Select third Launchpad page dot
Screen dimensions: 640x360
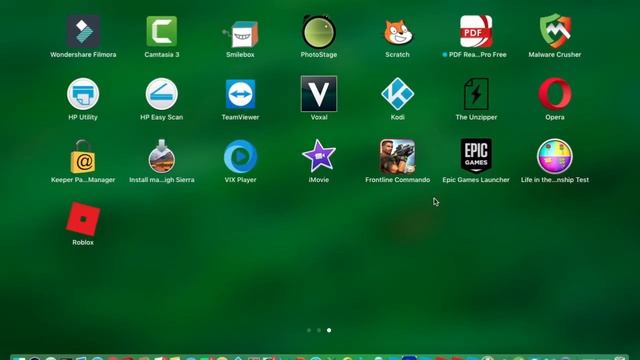point(329,330)
